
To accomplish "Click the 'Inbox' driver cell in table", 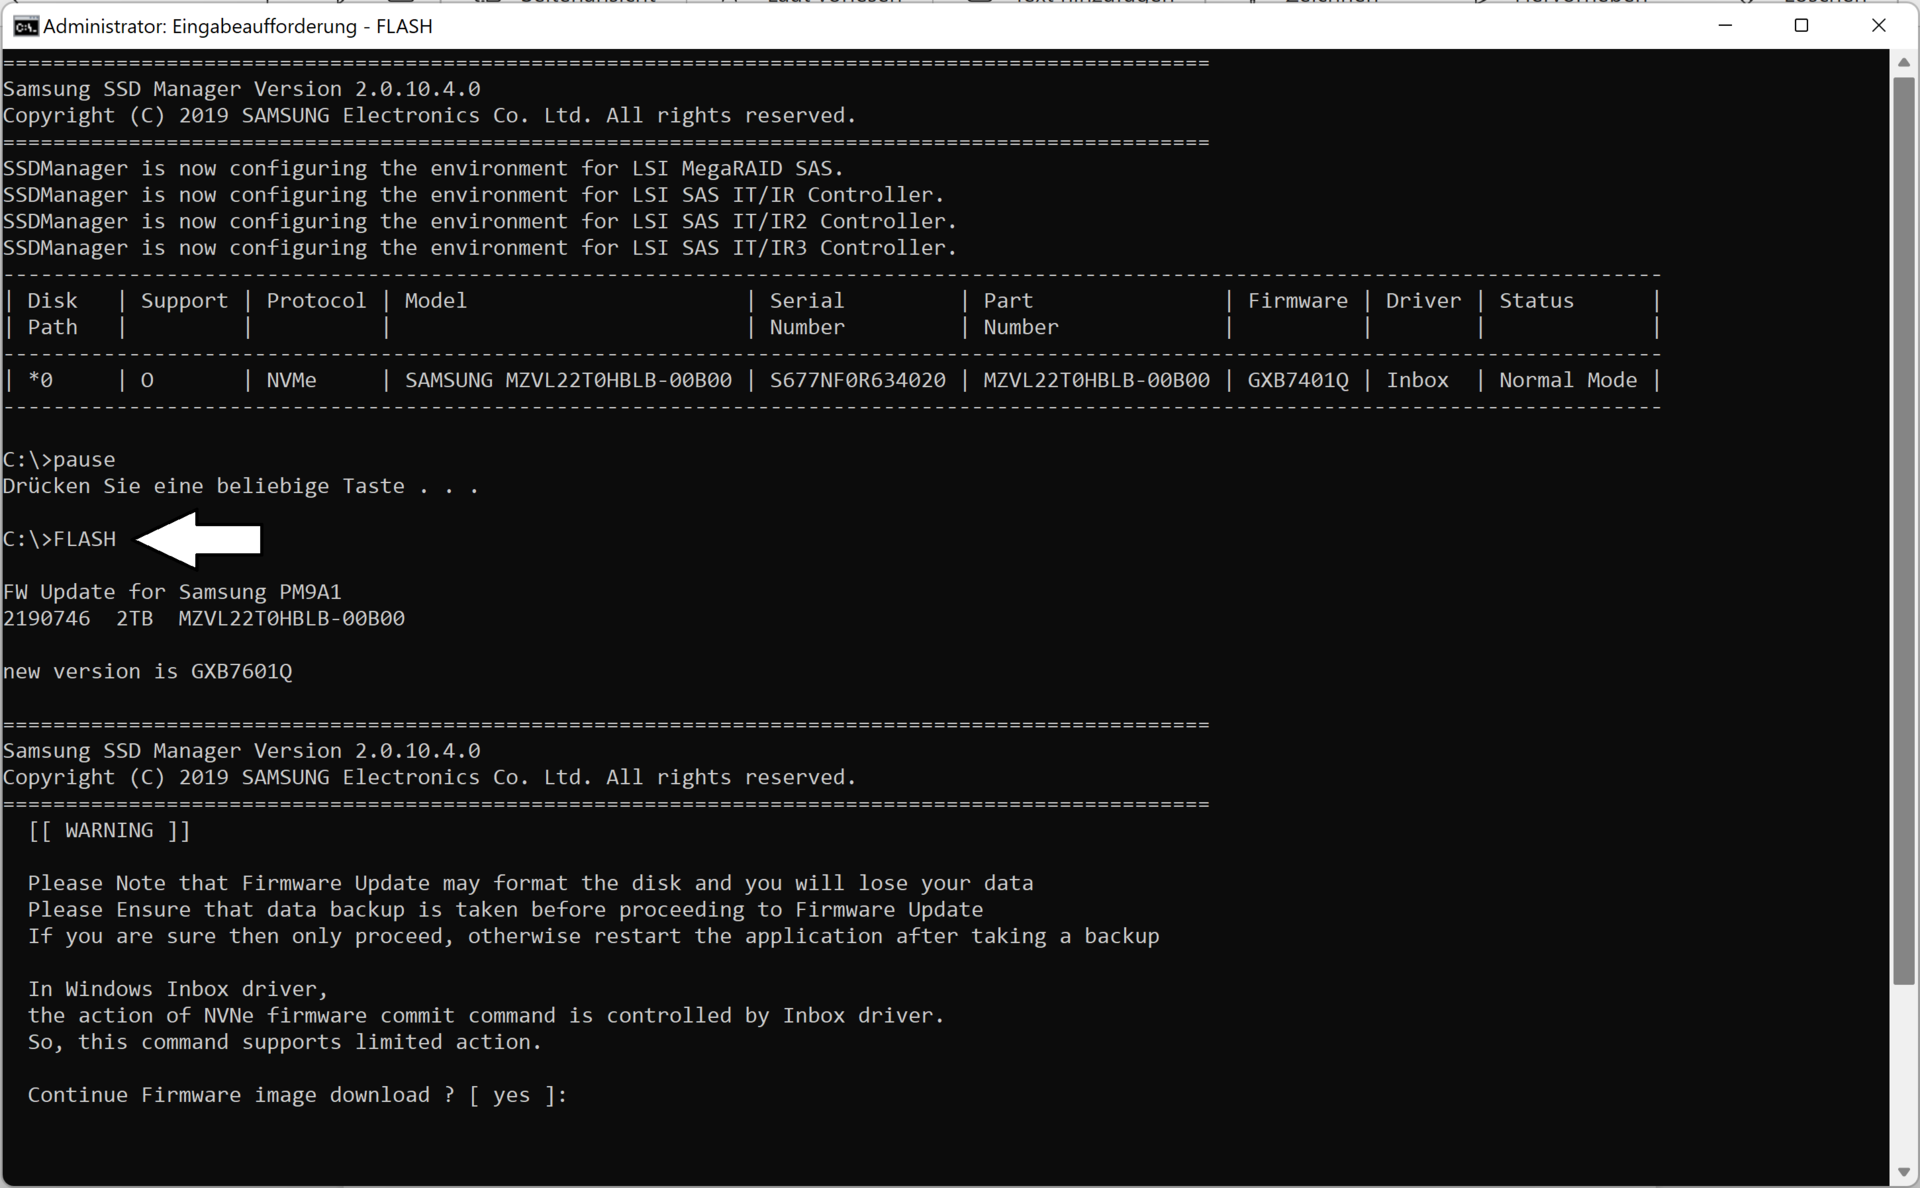I will (1417, 380).
